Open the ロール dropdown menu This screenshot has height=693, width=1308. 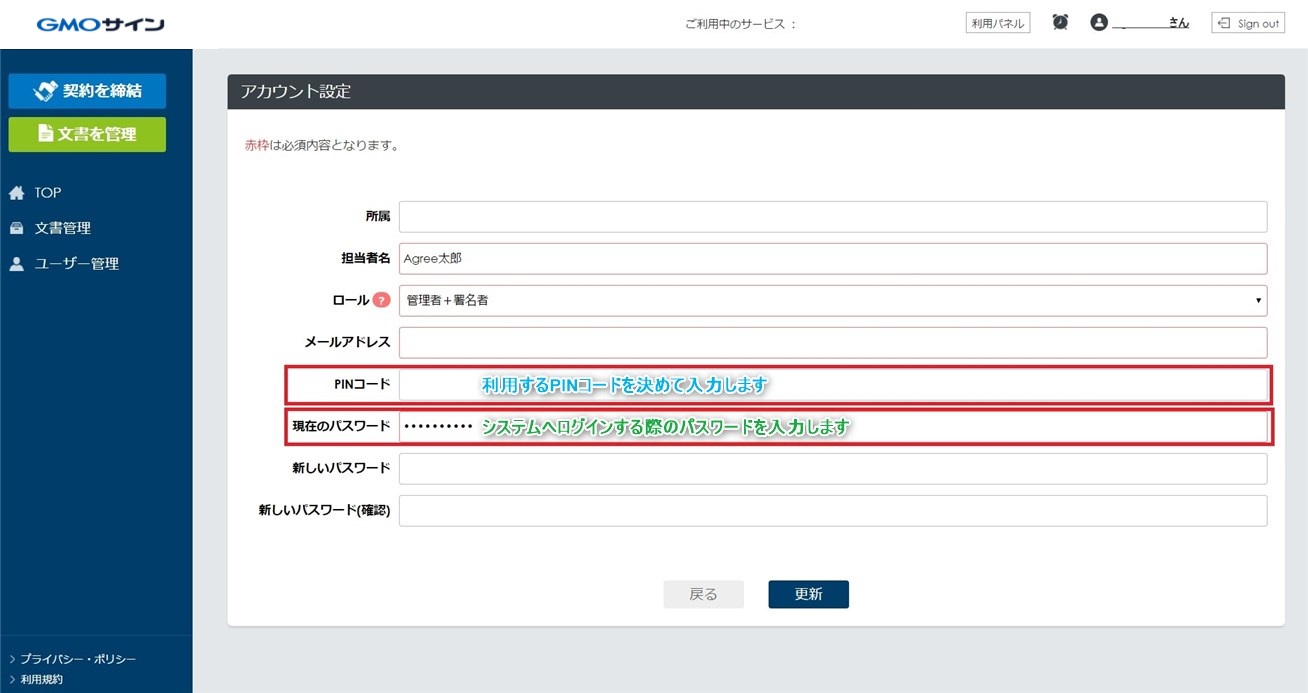tap(832, 300)
